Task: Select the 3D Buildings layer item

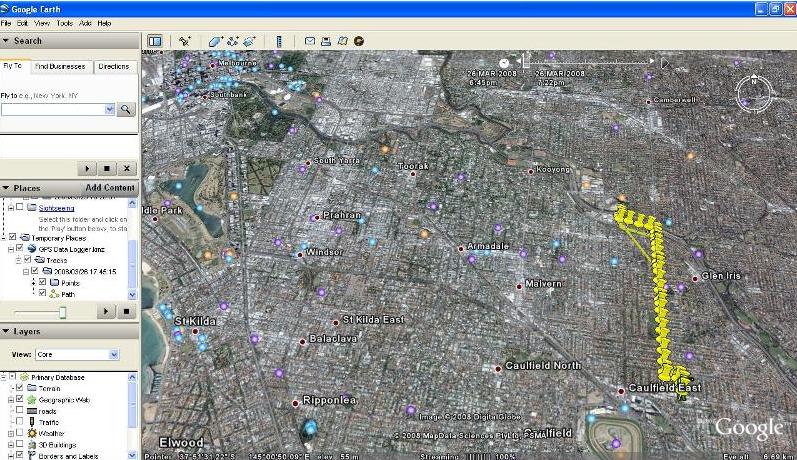Action: (x=57, y=445)
